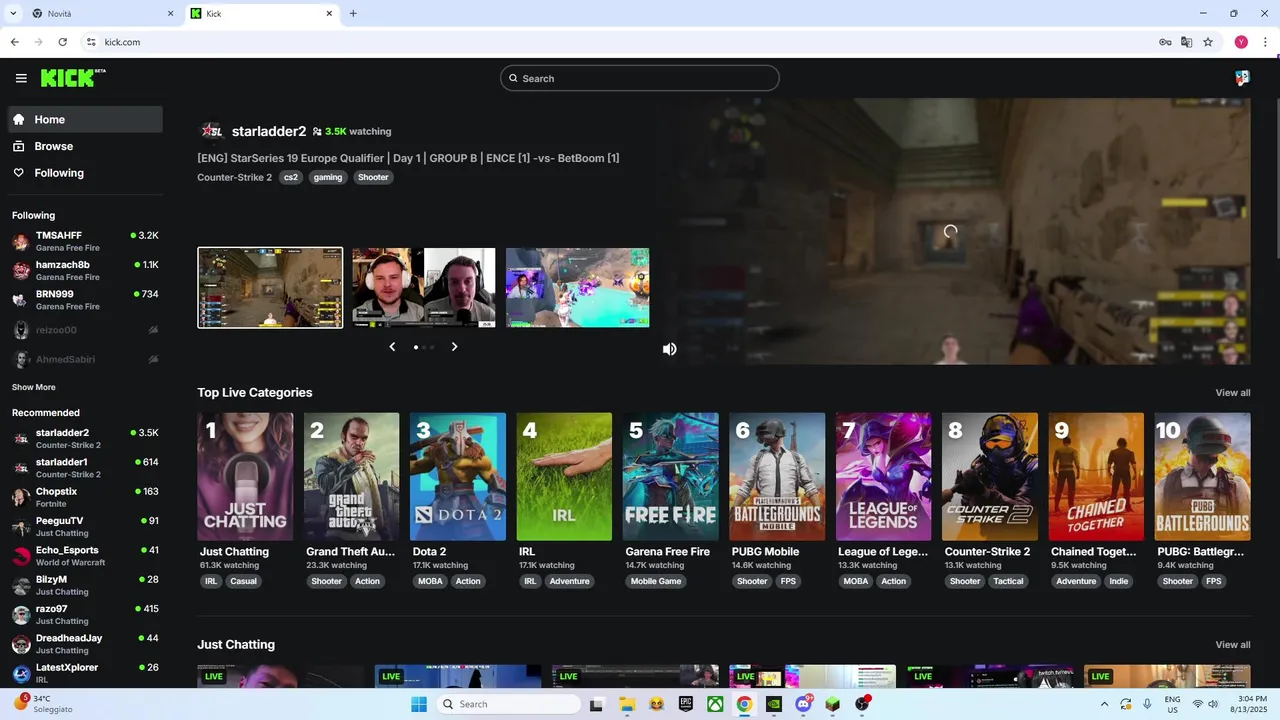Focus the Kick search box
Viewport: 1280px width, 720px height.
640,78
